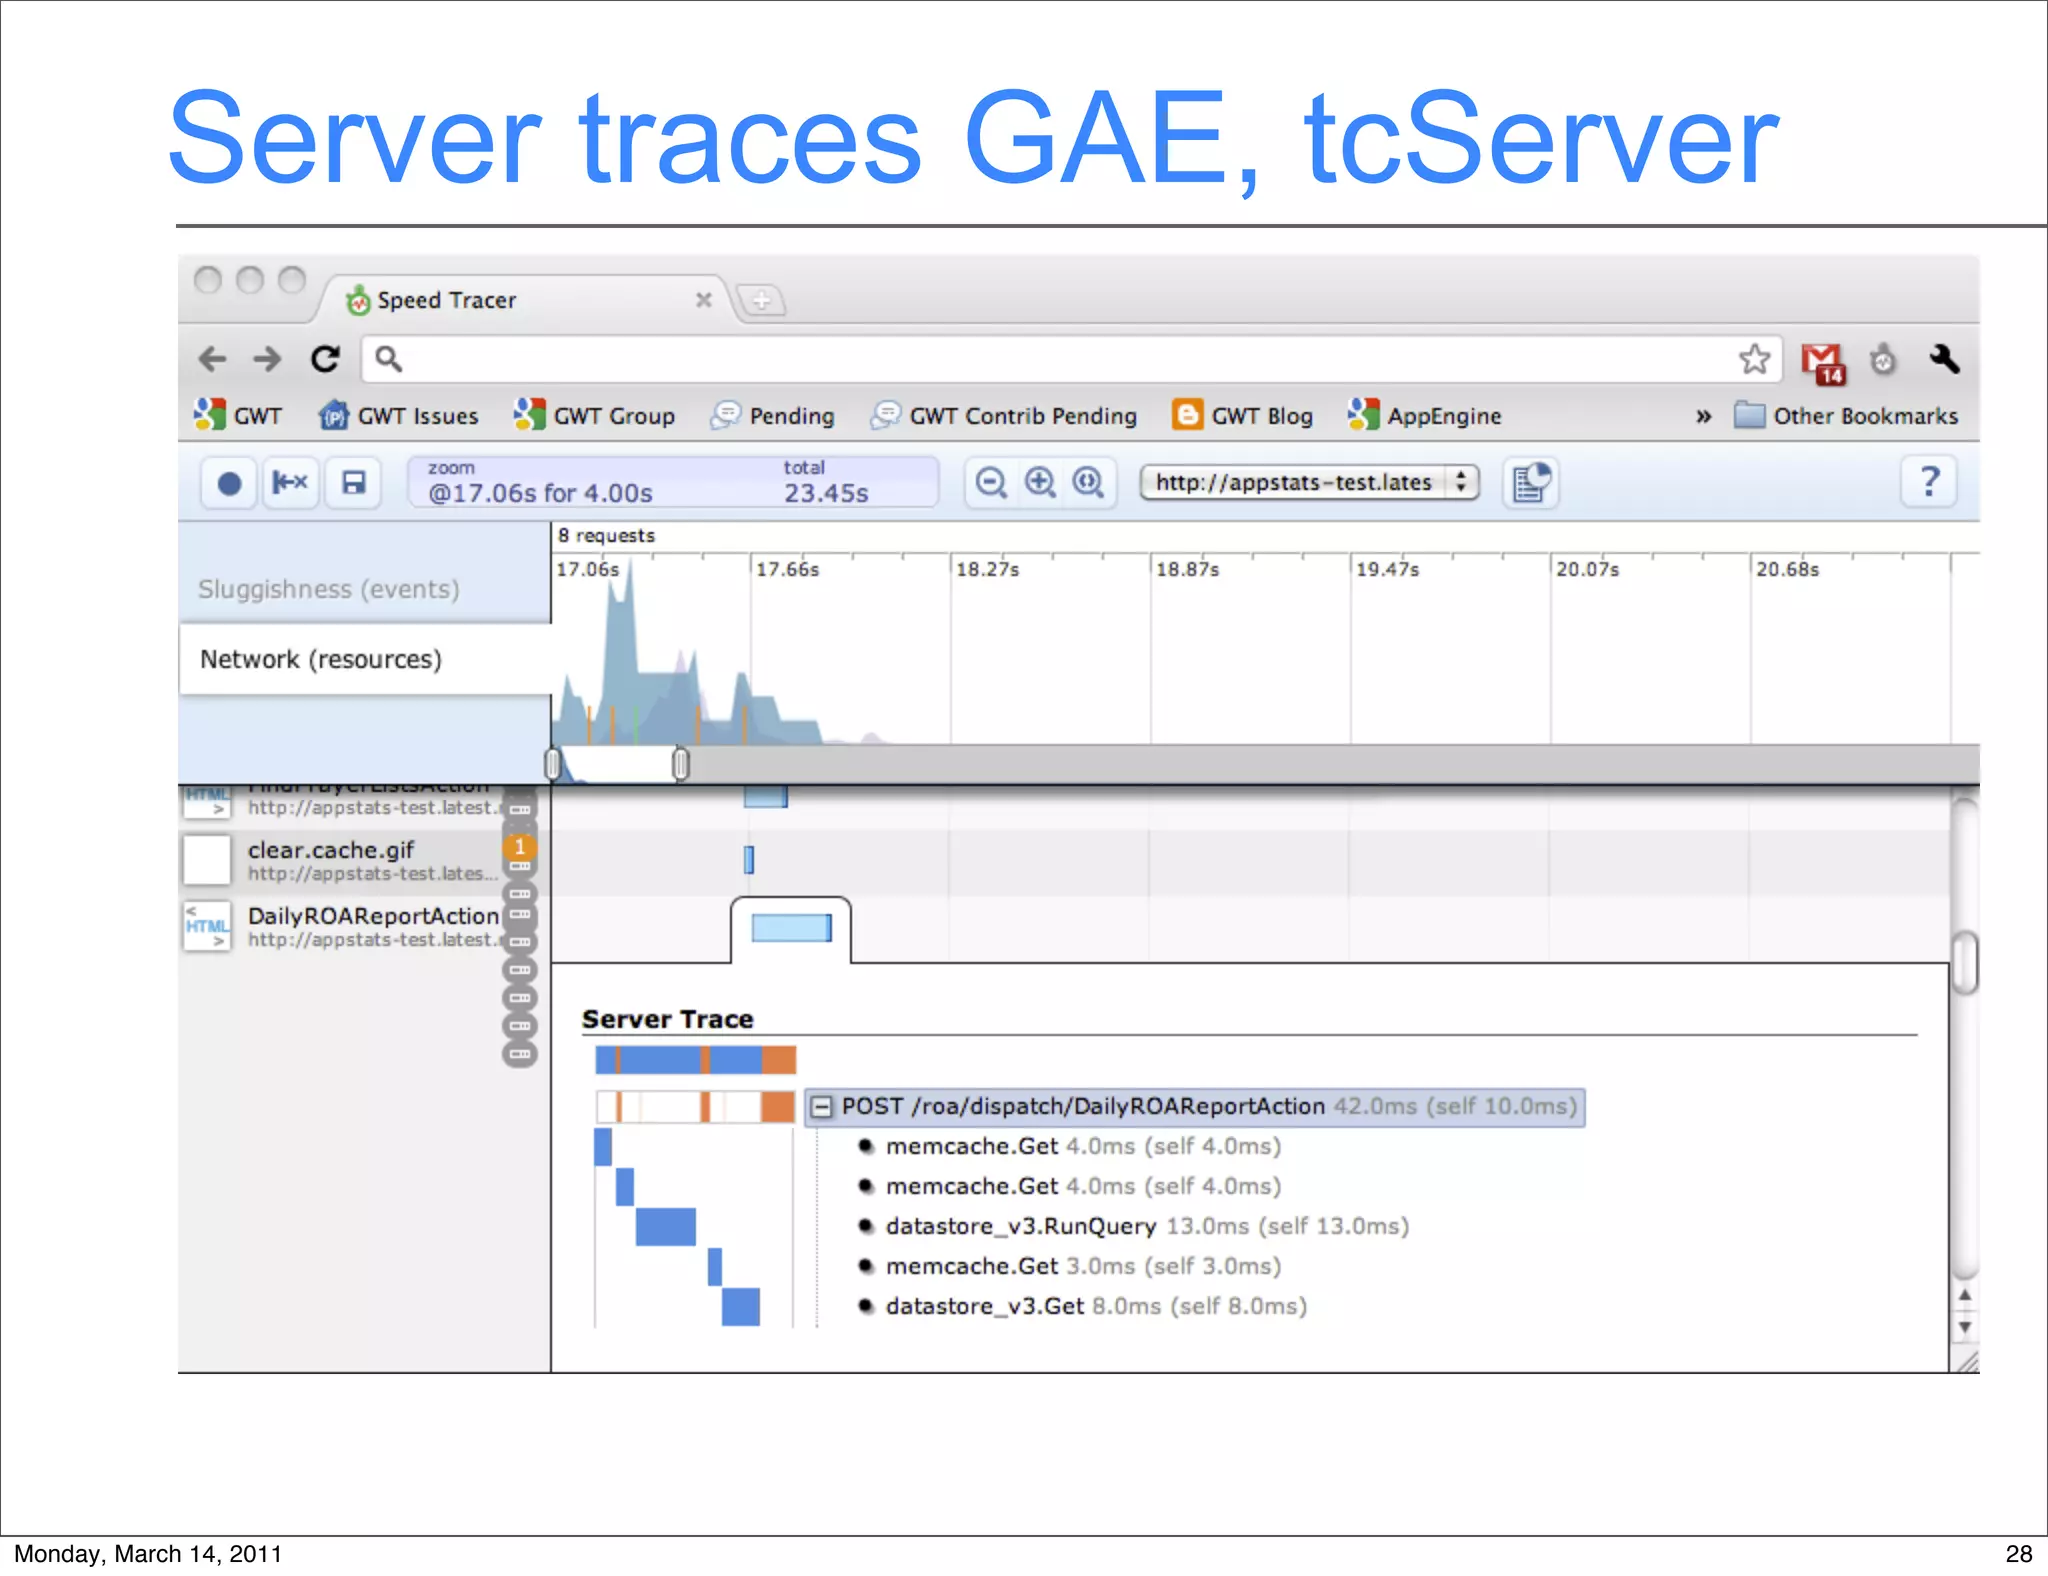Click the scrollbar up arrow
Image resolution: width=2048 pixels, height=1576 pixels.
pyautogui.click(x=1965, y=1294)
